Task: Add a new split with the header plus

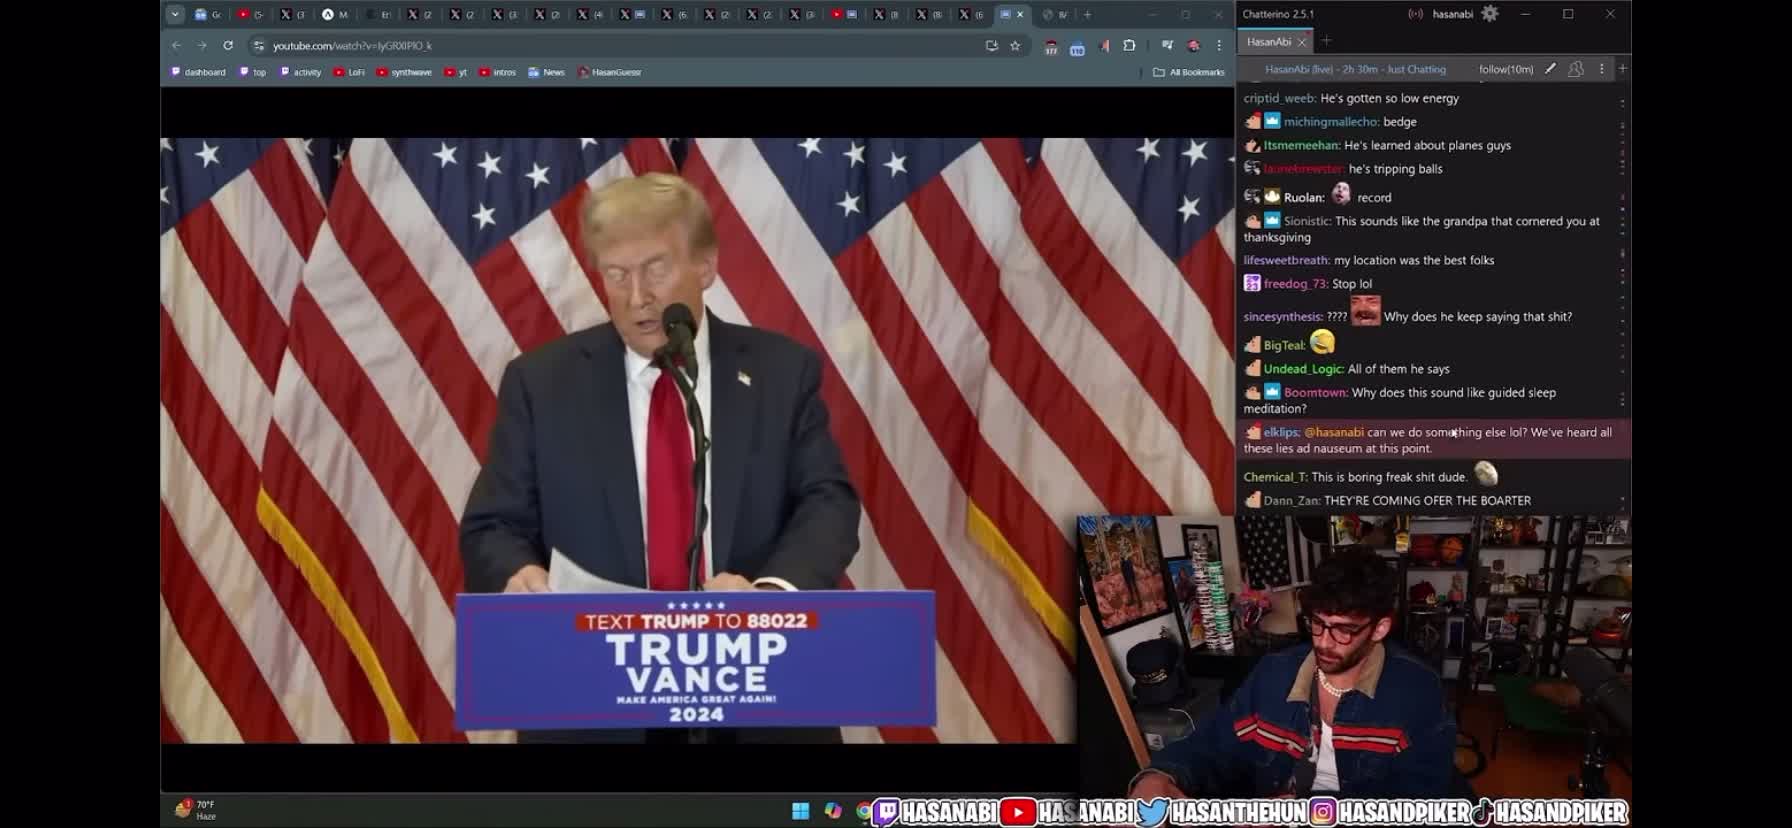Action: click(1622, 69)
